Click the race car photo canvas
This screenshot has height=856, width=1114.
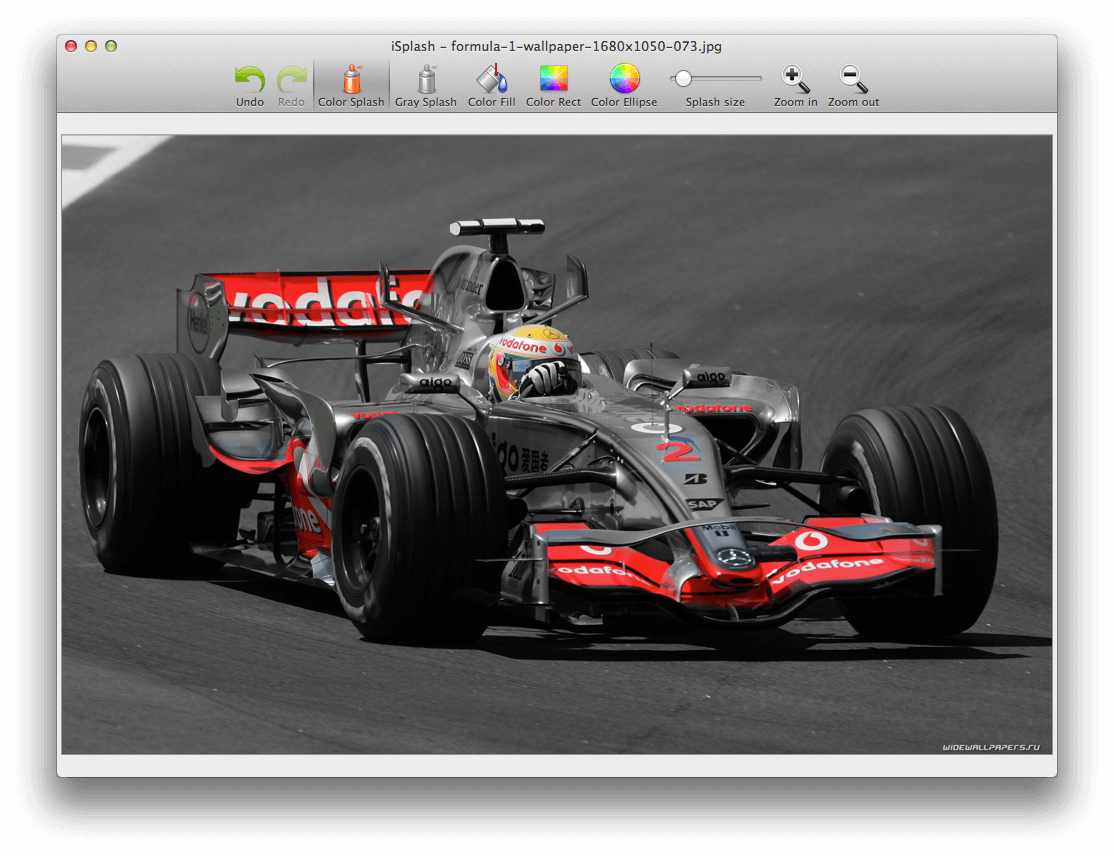(x=557, y=444)
